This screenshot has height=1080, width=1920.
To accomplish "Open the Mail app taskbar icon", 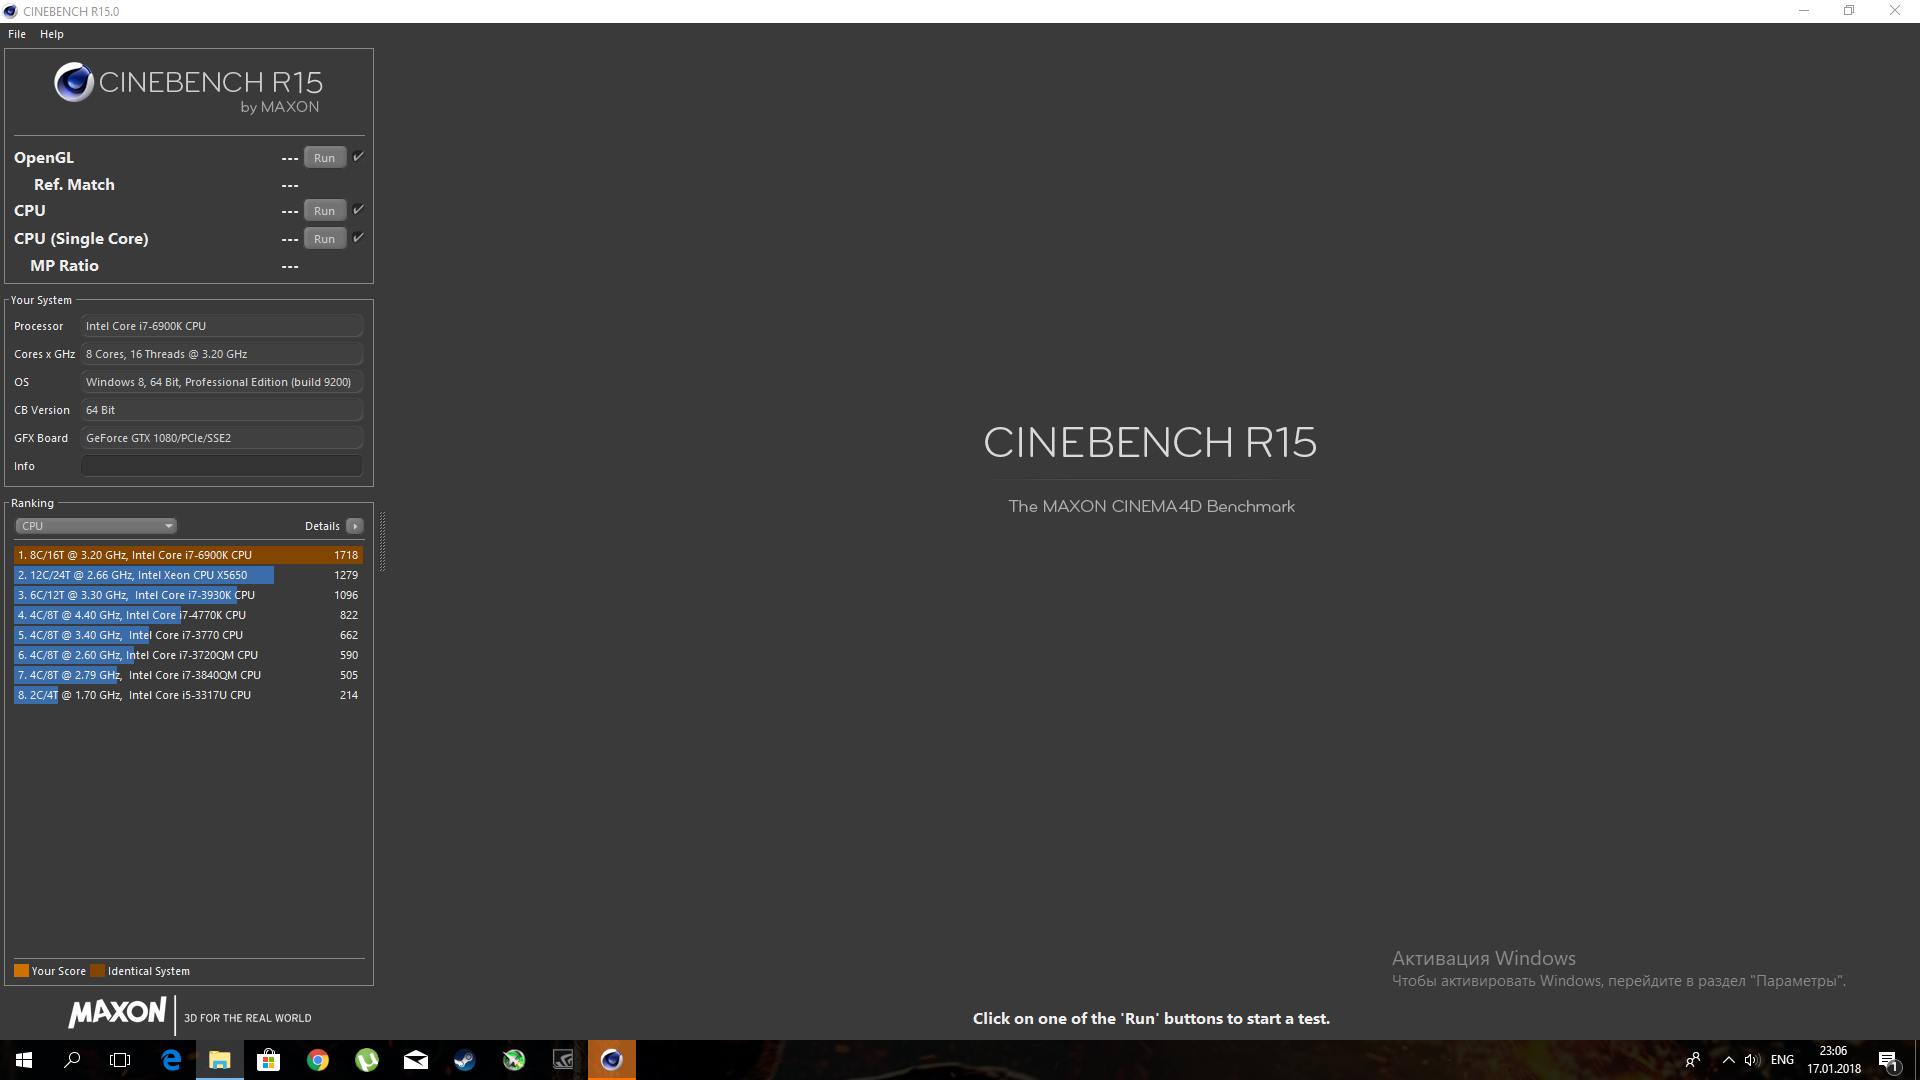I will [416, 1060].
